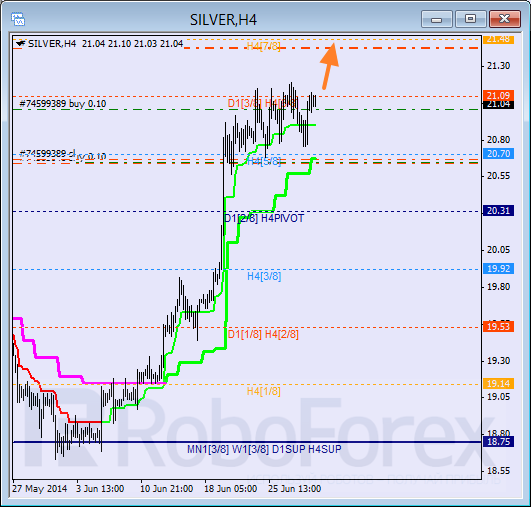Click the 10 Jun 21:00 time axis label
The image size is (531, 507).
pyautogui.click(x=167, y=489)
